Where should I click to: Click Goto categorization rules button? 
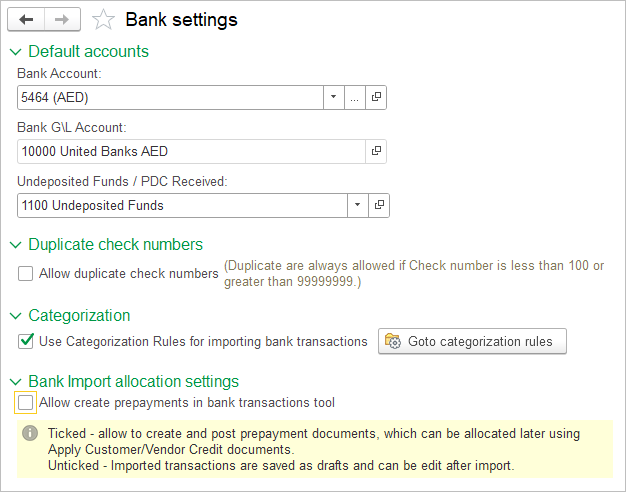[471, 341]
